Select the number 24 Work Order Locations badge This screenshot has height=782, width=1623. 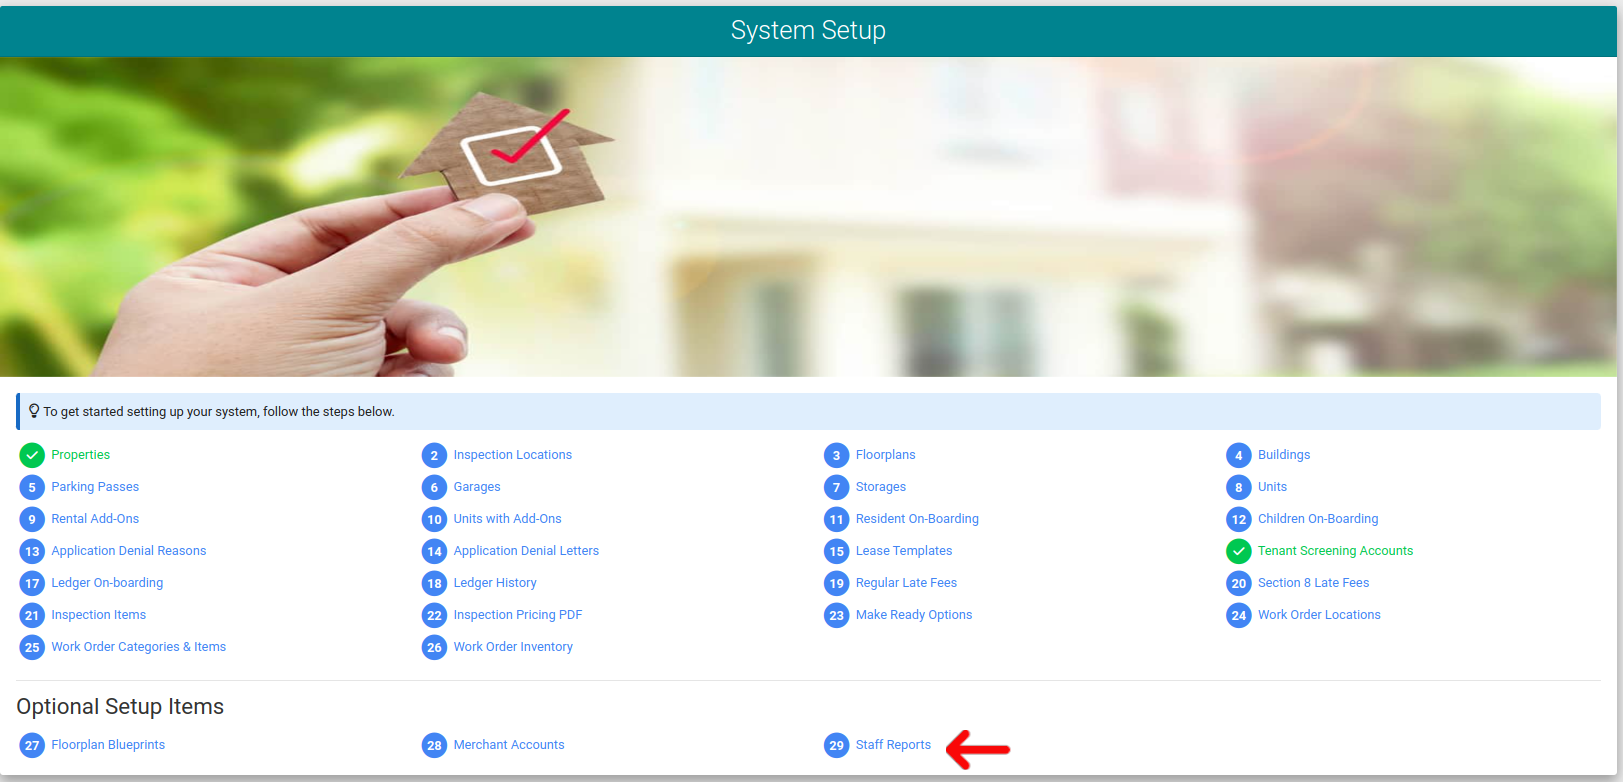coord(1238,615)
